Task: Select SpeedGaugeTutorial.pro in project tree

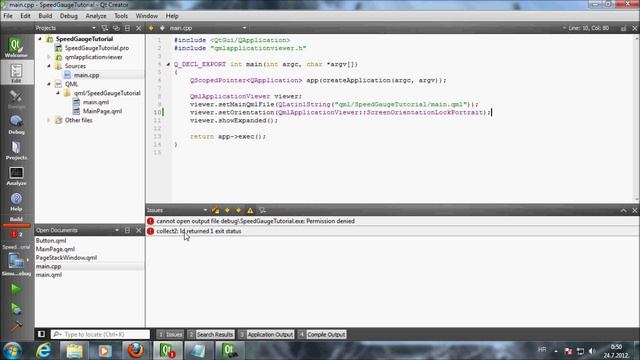Action: [97, 48]
